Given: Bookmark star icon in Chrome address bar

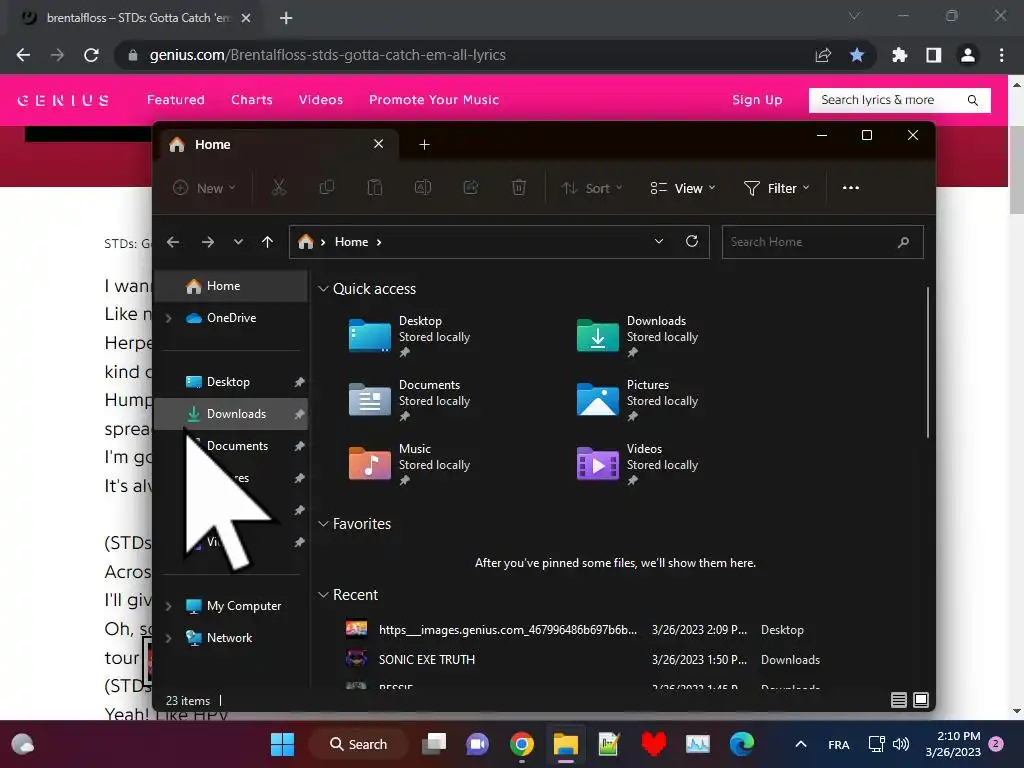Looking at the screenshot, I should (x=857, y=56).
